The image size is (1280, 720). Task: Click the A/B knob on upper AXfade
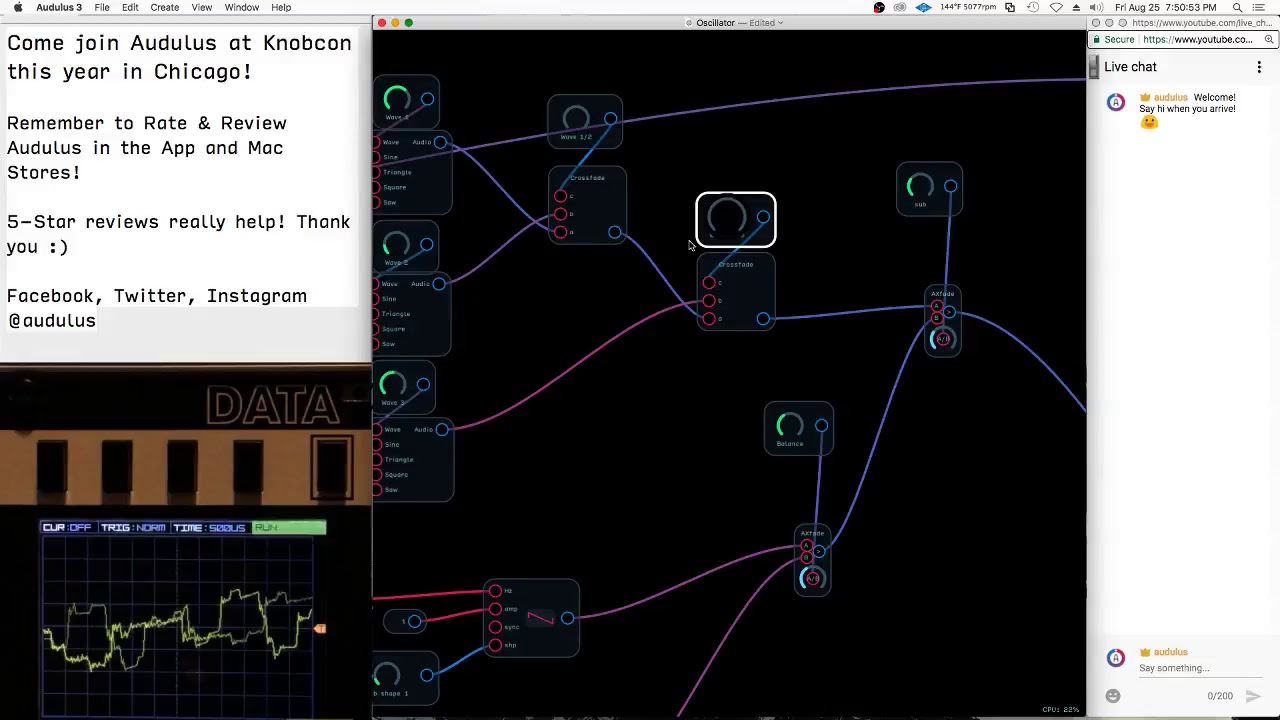[x=941, y=339]
